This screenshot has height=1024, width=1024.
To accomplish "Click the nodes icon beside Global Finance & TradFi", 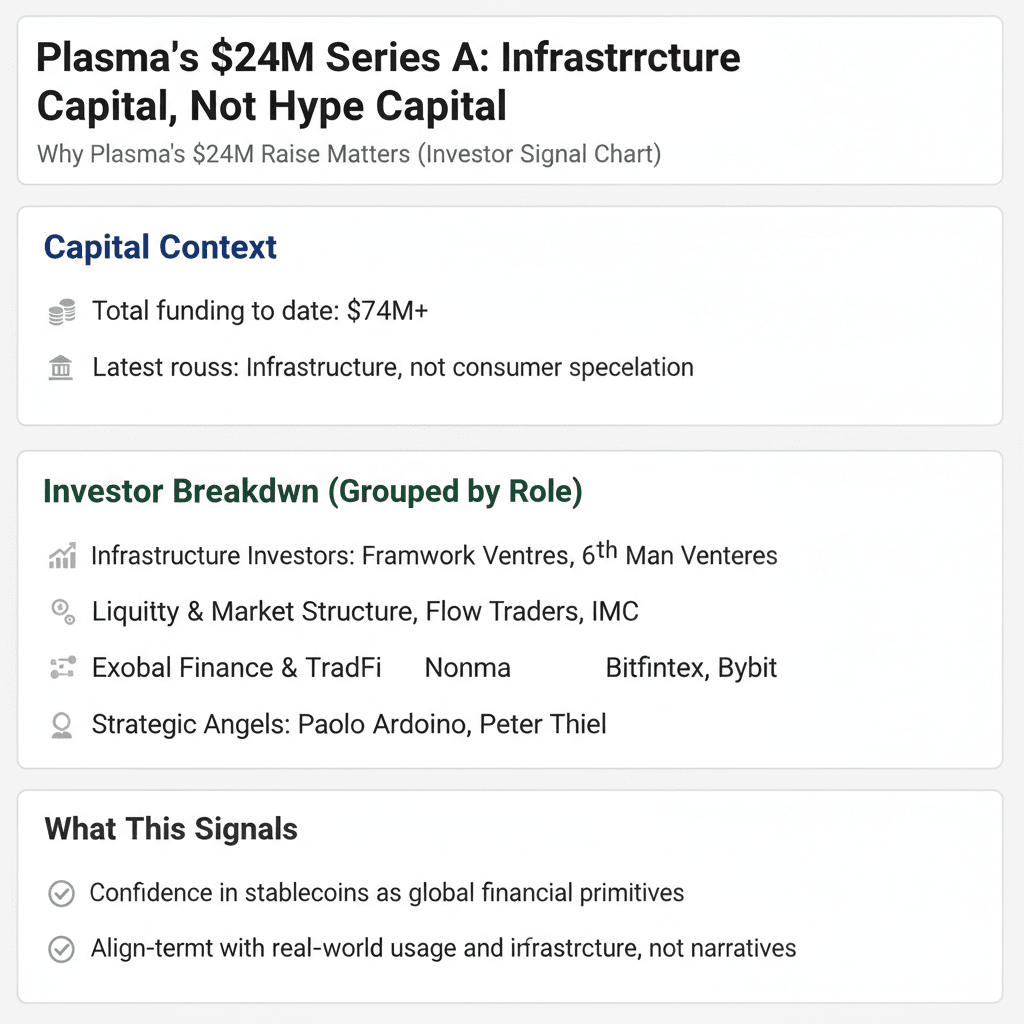I will point(61,668).
